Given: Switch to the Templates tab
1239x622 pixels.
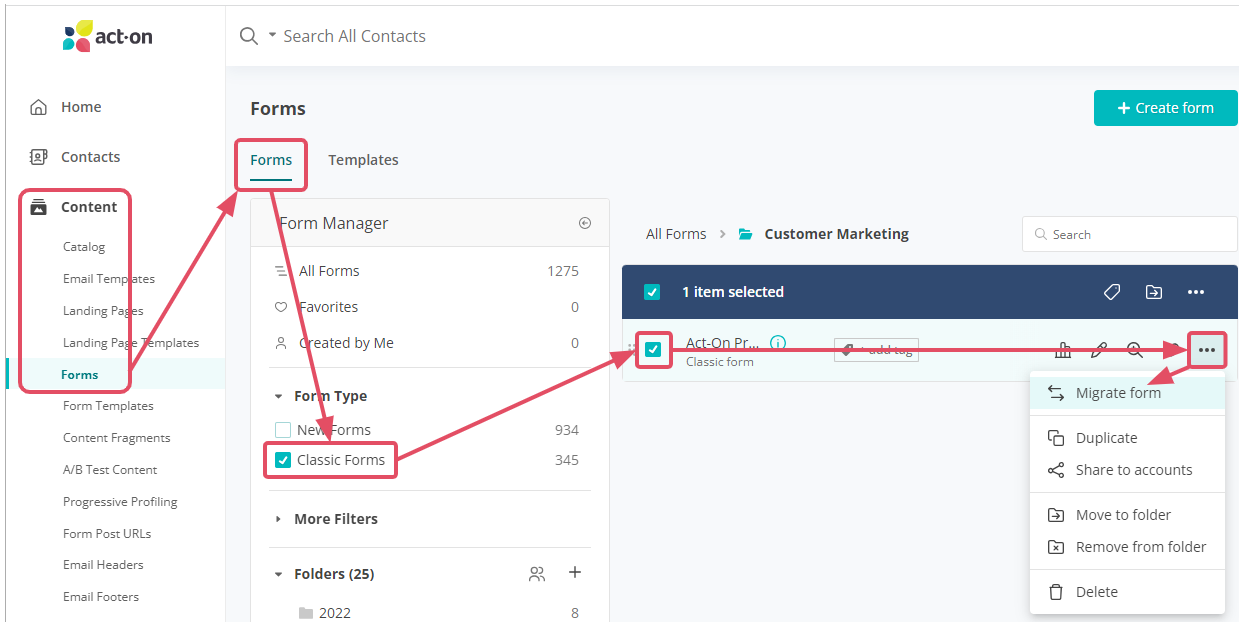Looking at the screenshot, I should [363, 160].
